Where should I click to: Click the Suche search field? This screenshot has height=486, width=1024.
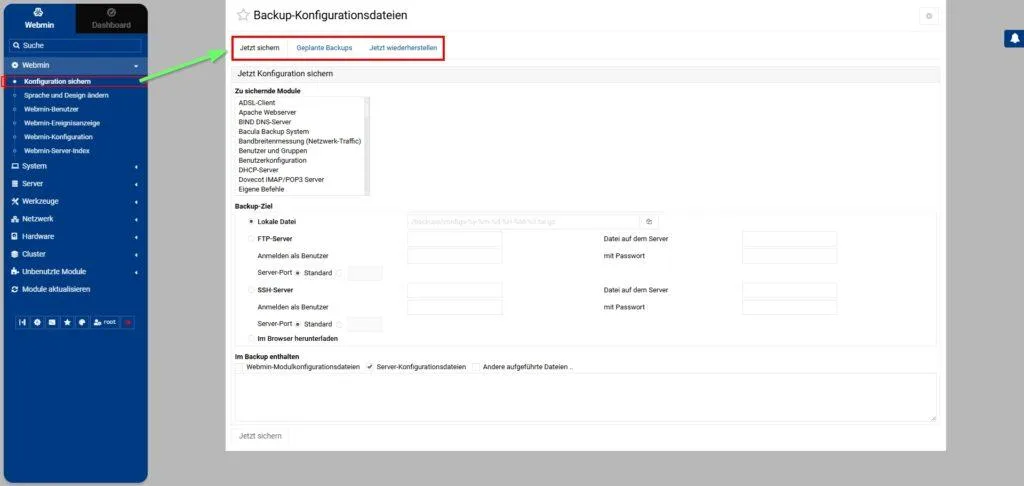click(x=78, y=46)
